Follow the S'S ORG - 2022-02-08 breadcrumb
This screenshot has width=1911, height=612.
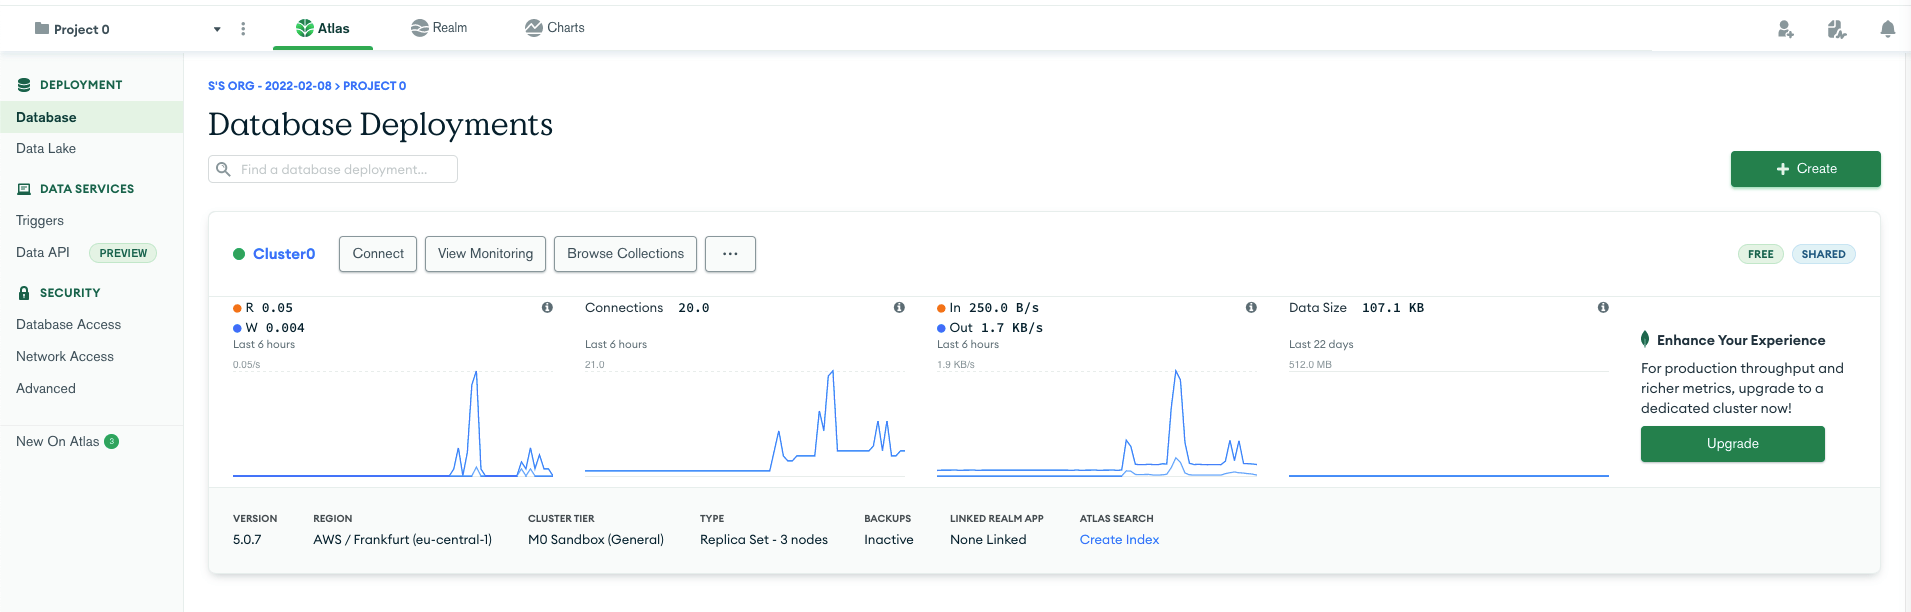coord(269,86)
